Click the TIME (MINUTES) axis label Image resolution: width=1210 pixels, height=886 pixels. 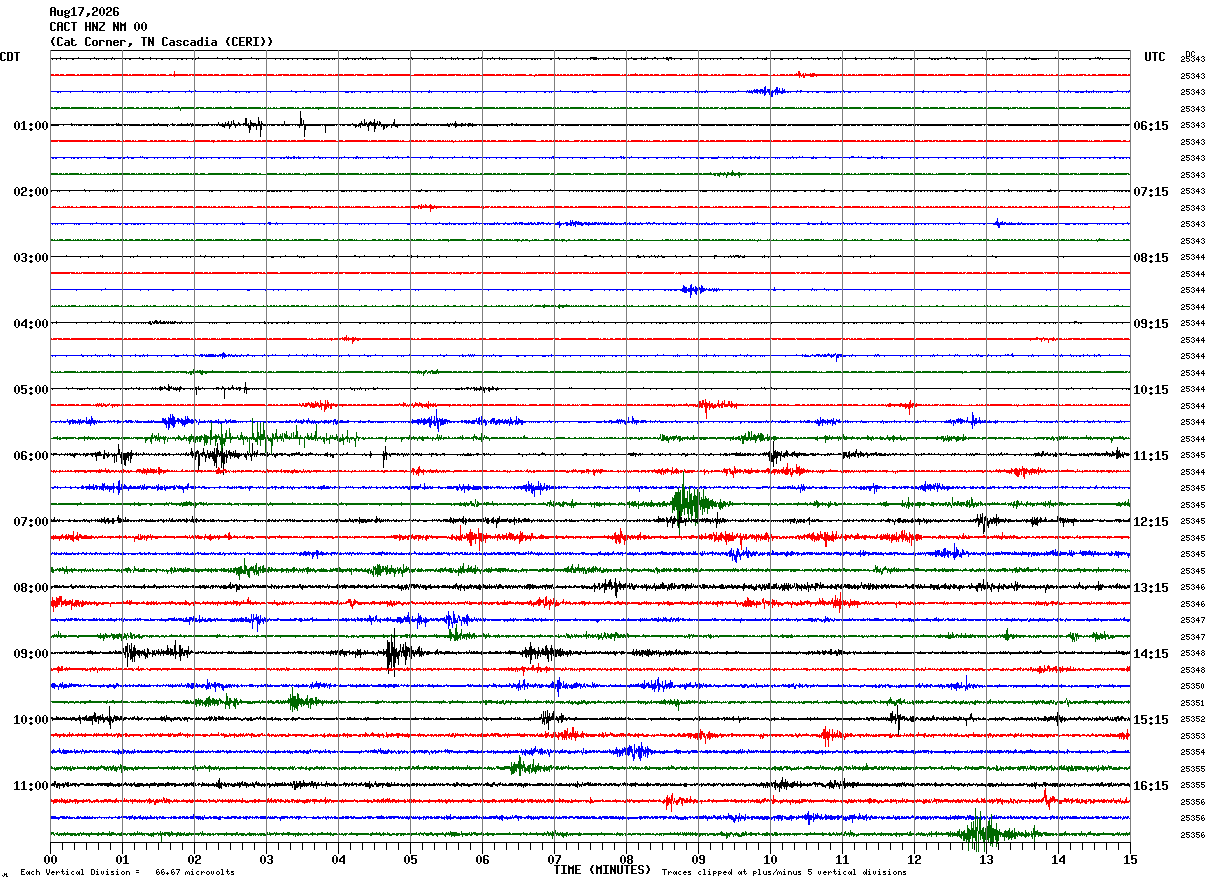602,870
